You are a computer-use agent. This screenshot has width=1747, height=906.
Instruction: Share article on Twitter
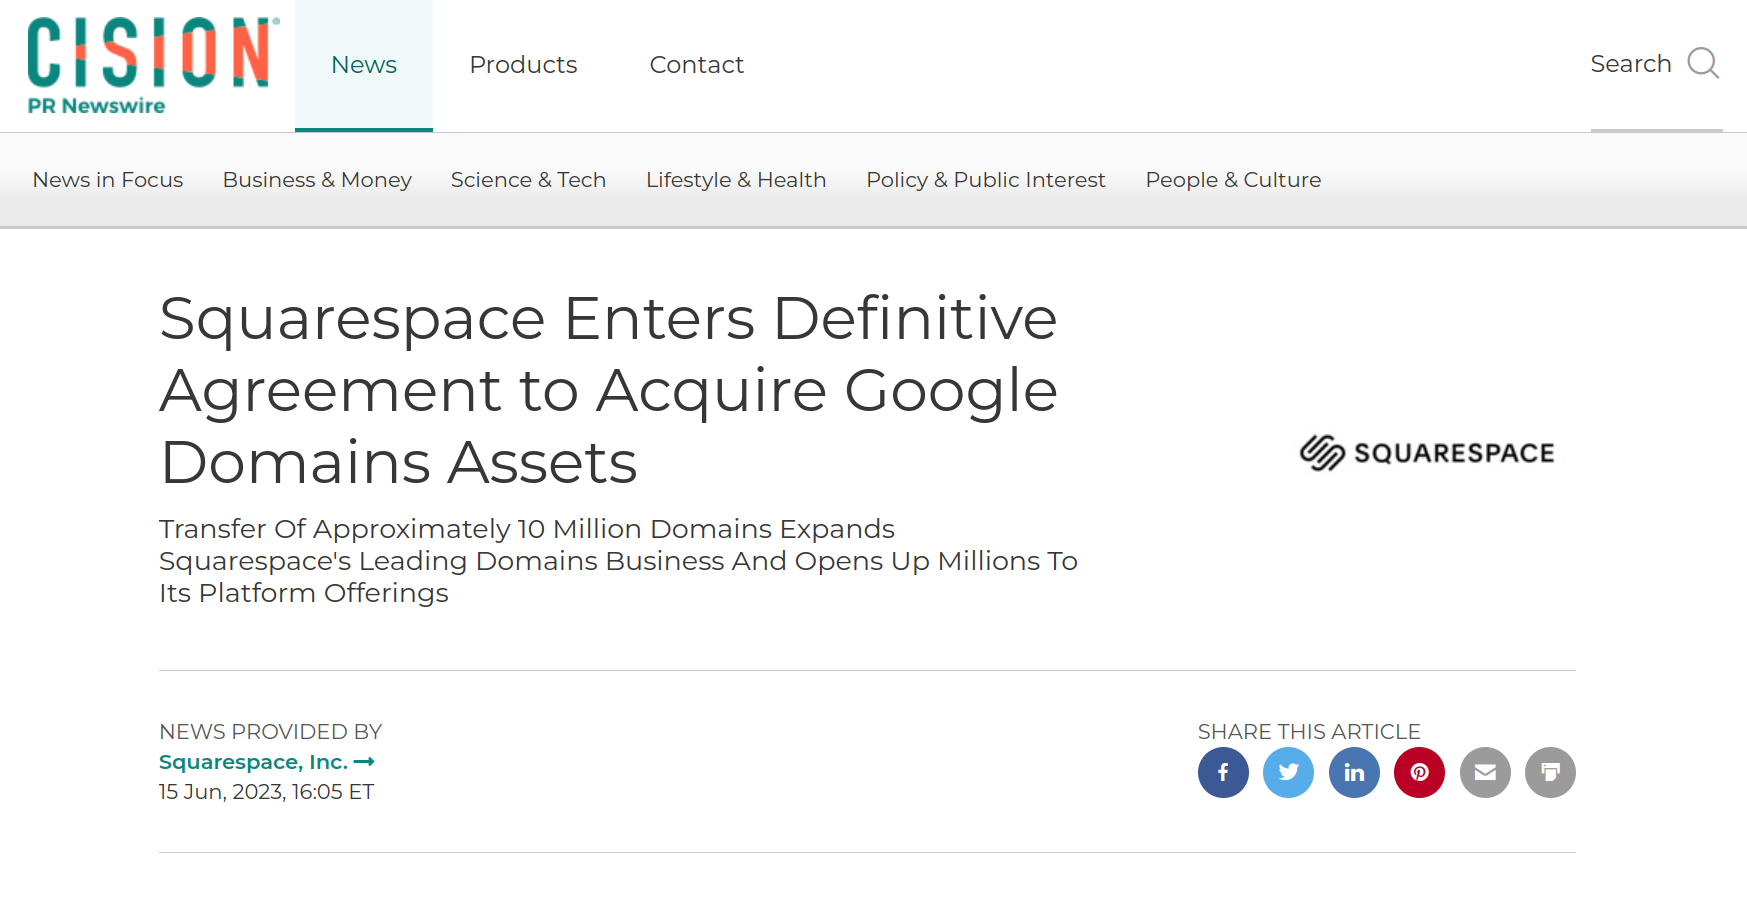click(1288, 772)
